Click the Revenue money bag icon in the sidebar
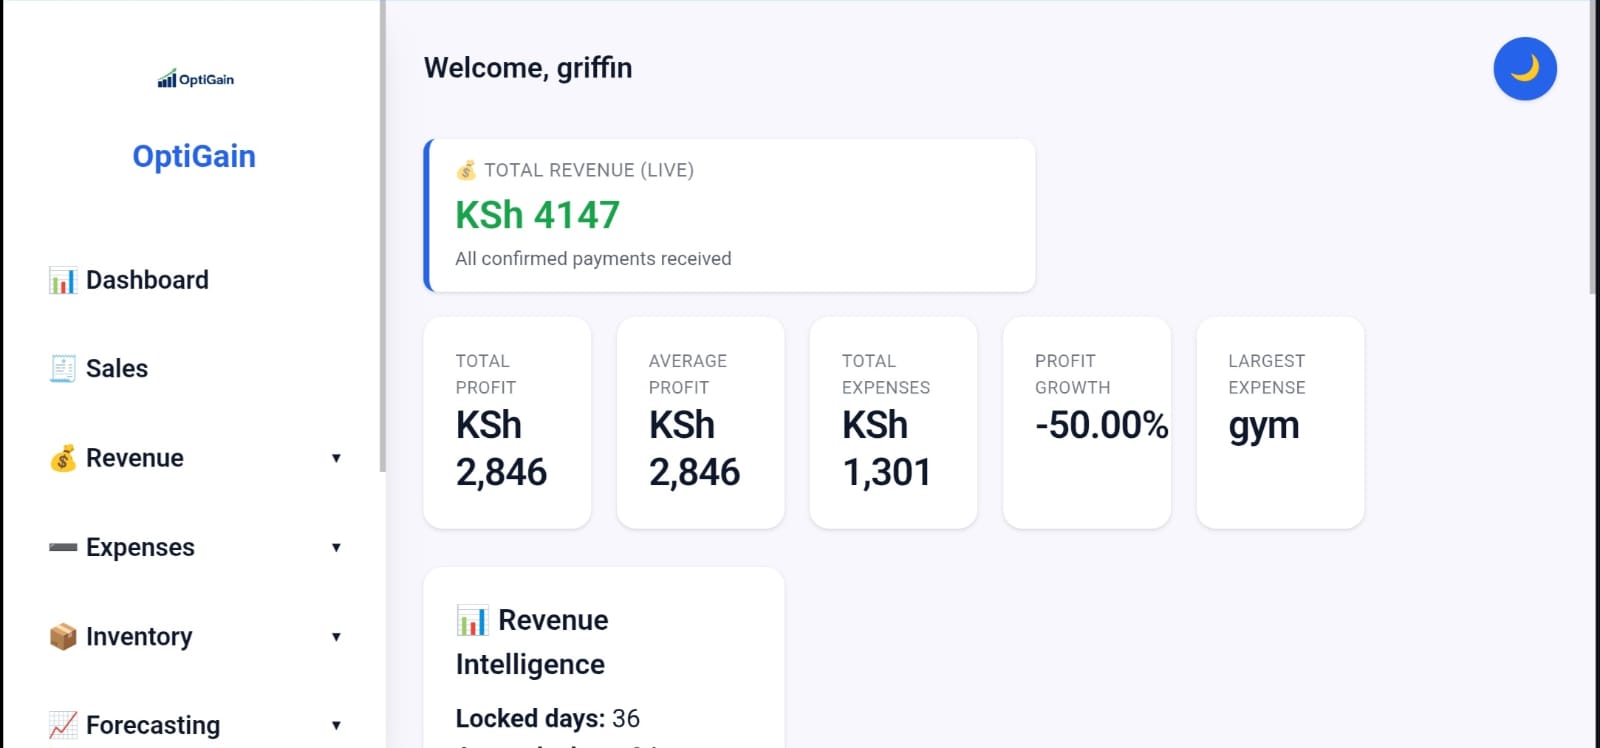The width and height of the screenshot is (1600, 748). [62, 458]
